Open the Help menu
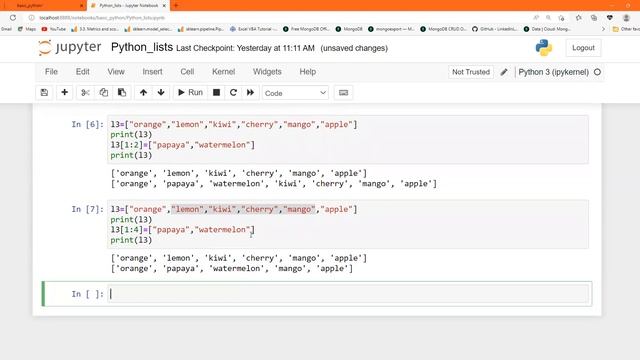 (308, 72)
